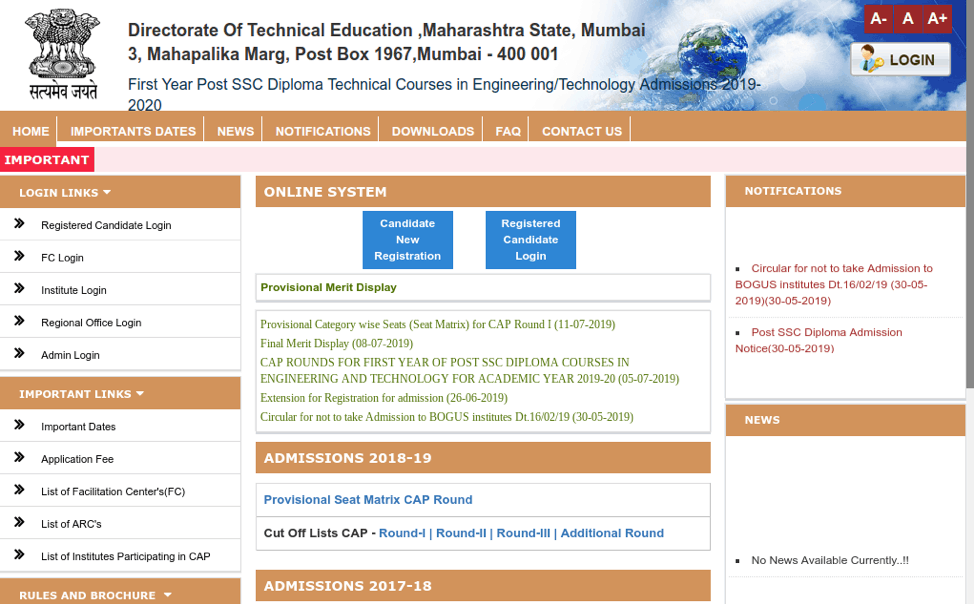Open IMPORTANTS DATES menu item
Screen dimensions: 974x604
click(133, 131)
